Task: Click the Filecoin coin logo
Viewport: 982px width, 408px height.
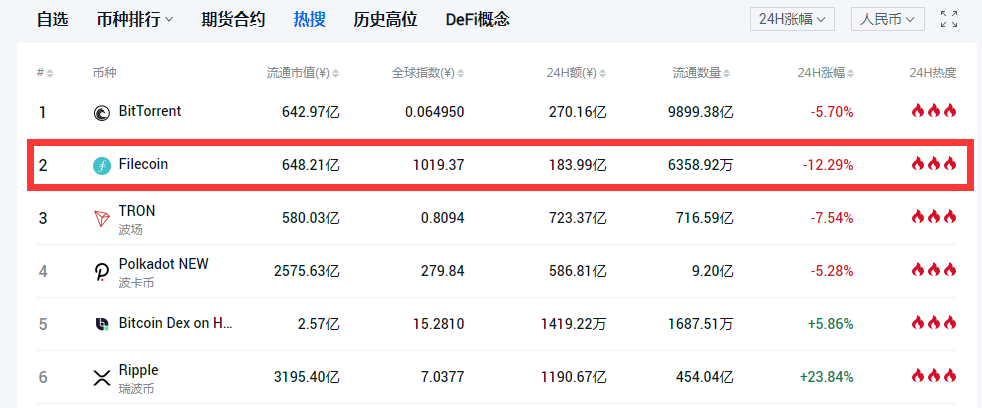Action: coord(101,166)
